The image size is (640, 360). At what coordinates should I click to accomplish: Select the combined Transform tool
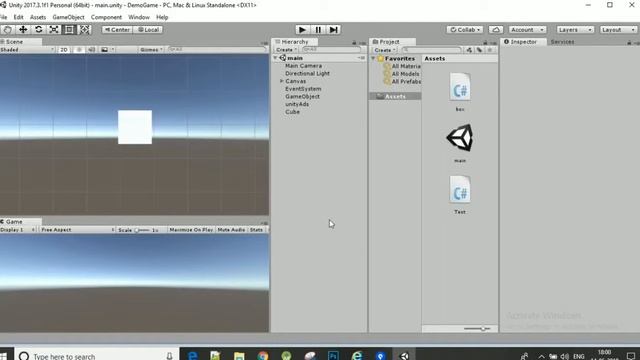click(84, 30)
